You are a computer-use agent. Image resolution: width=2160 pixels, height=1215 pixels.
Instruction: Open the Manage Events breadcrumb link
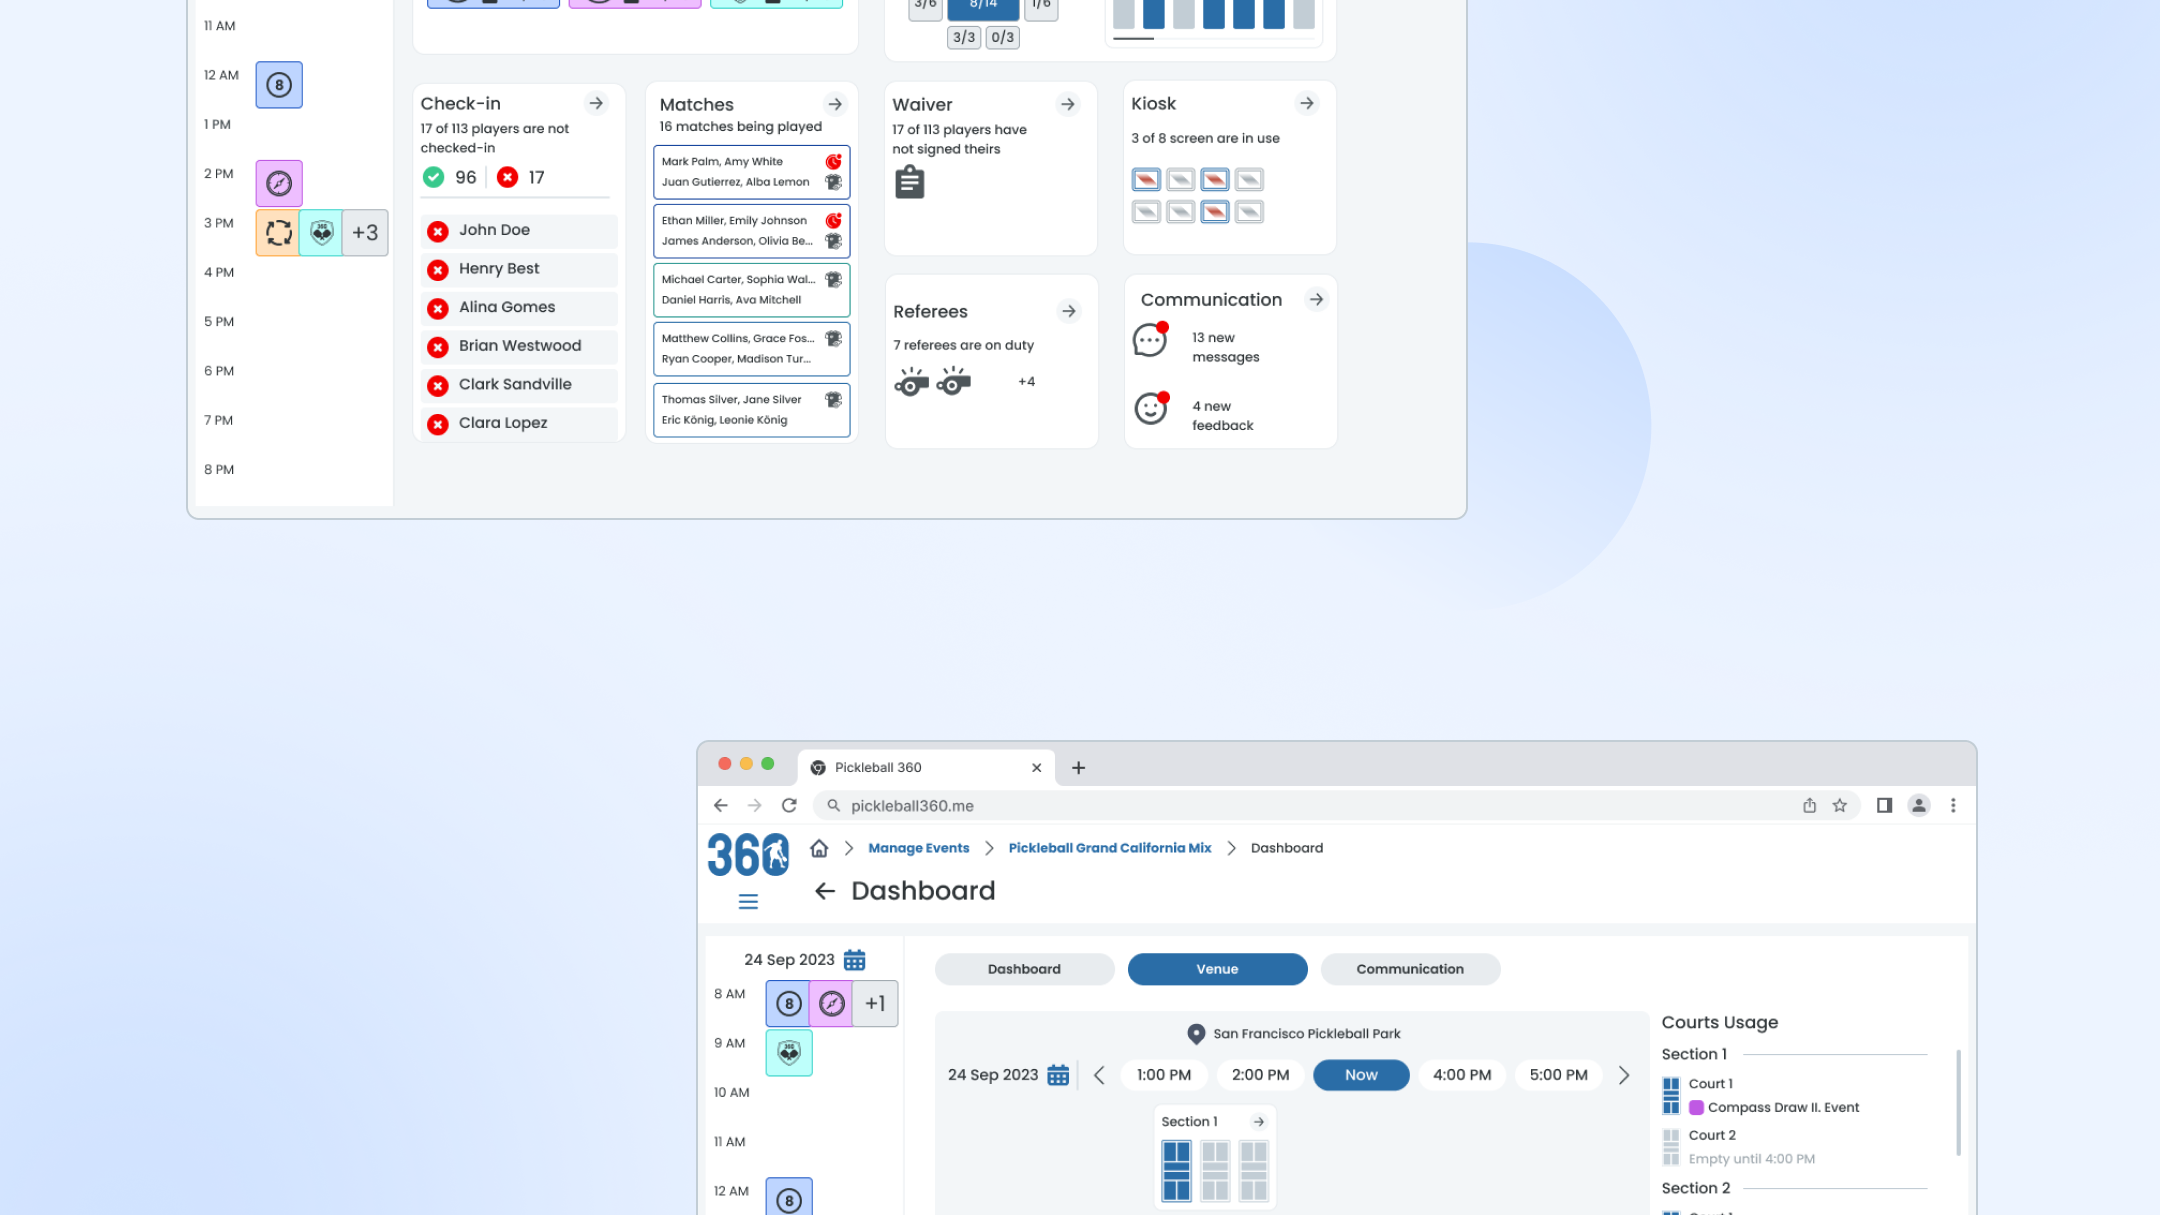tap(918, 848)
